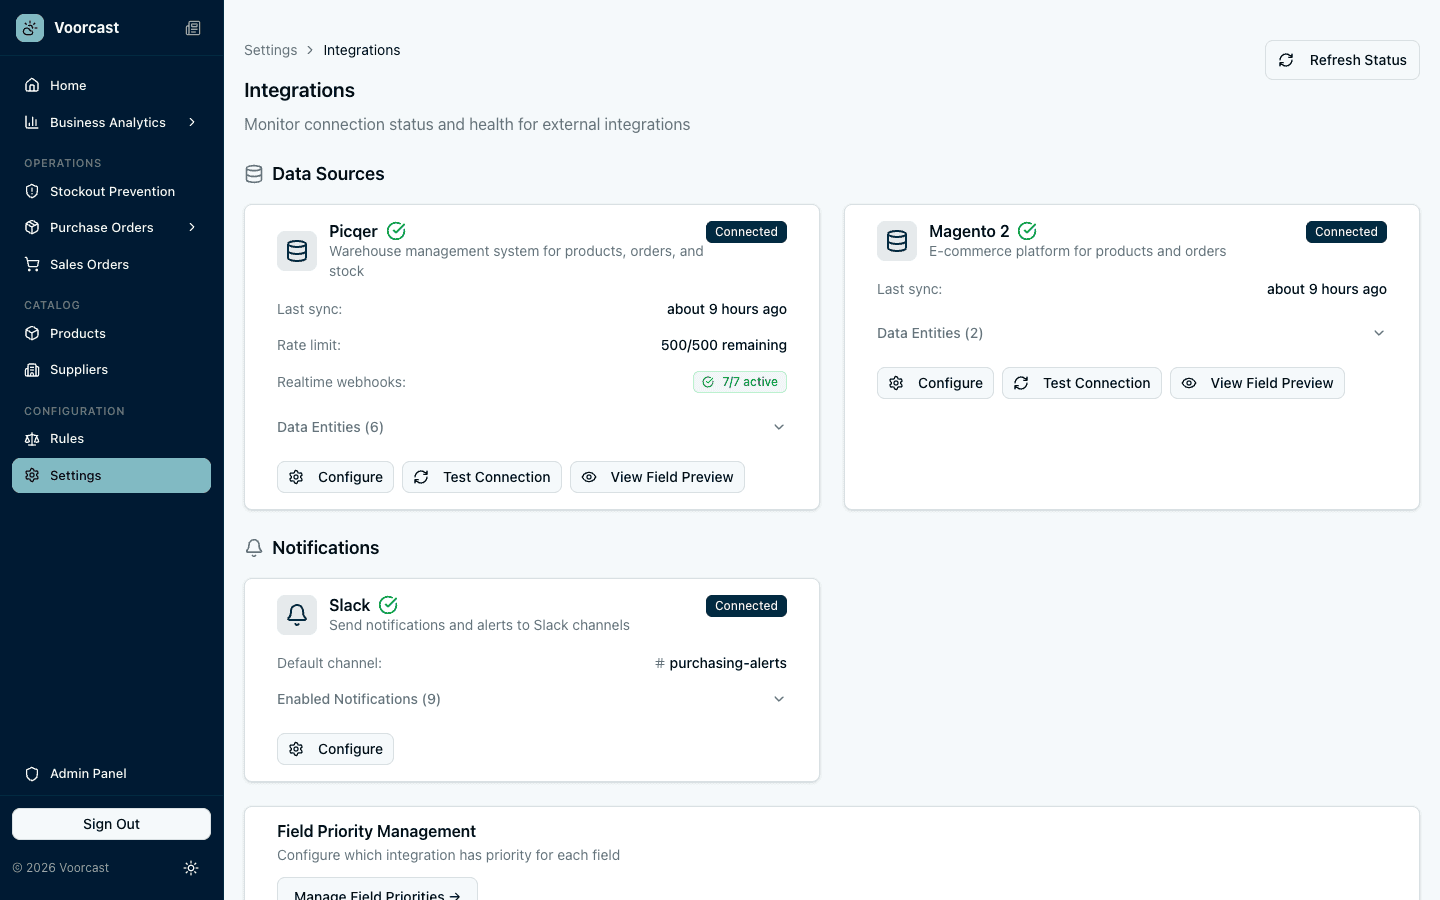This screenshot has width=1440, height=900.
Task: Click the Data Sources database icon
Action: (254, 173)
